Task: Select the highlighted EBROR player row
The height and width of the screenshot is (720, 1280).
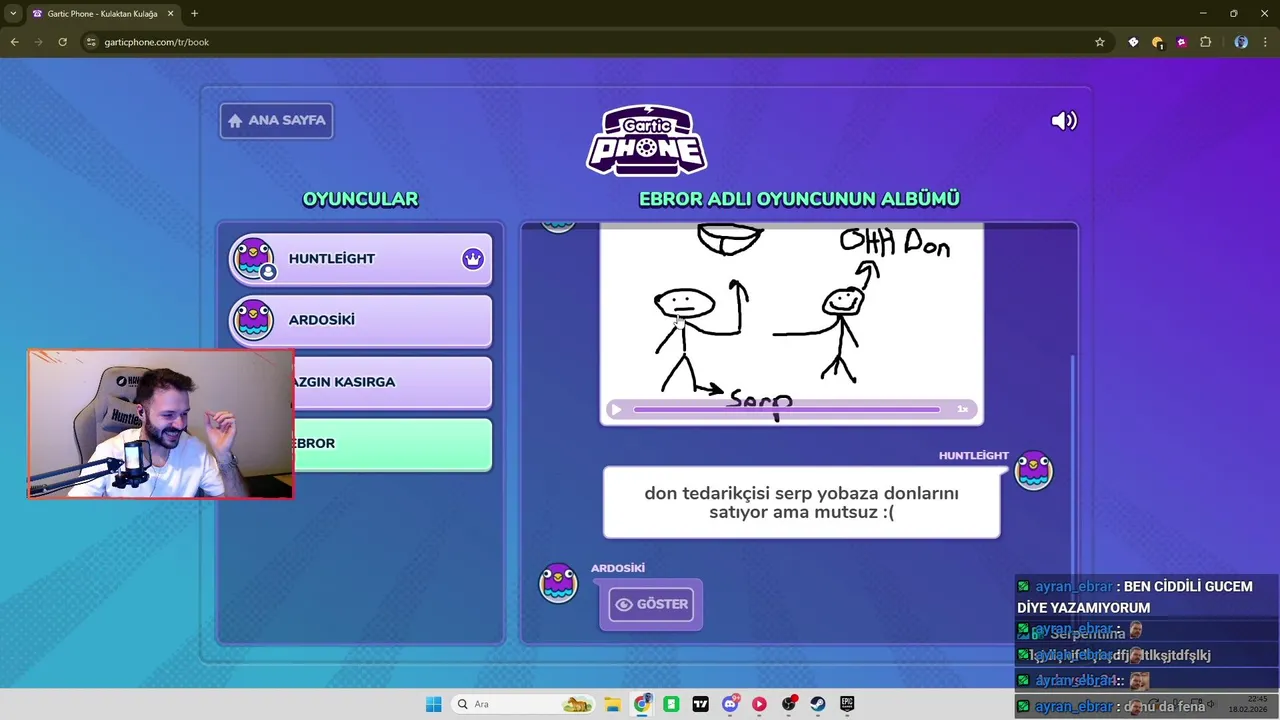Action: (392, 444)
